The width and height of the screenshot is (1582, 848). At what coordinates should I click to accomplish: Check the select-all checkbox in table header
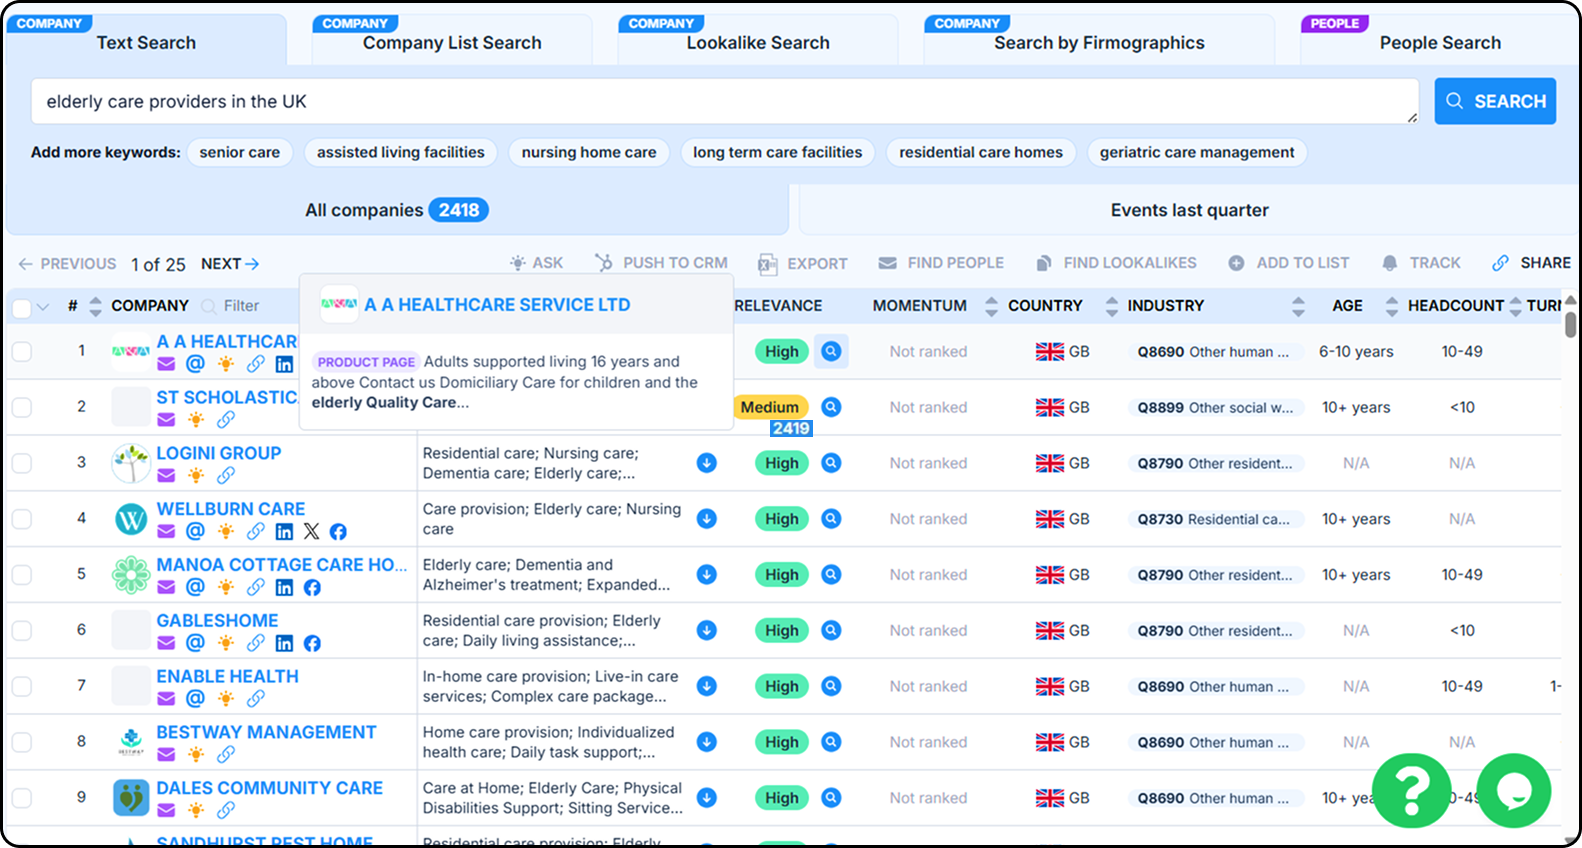(x=21, y=307)
